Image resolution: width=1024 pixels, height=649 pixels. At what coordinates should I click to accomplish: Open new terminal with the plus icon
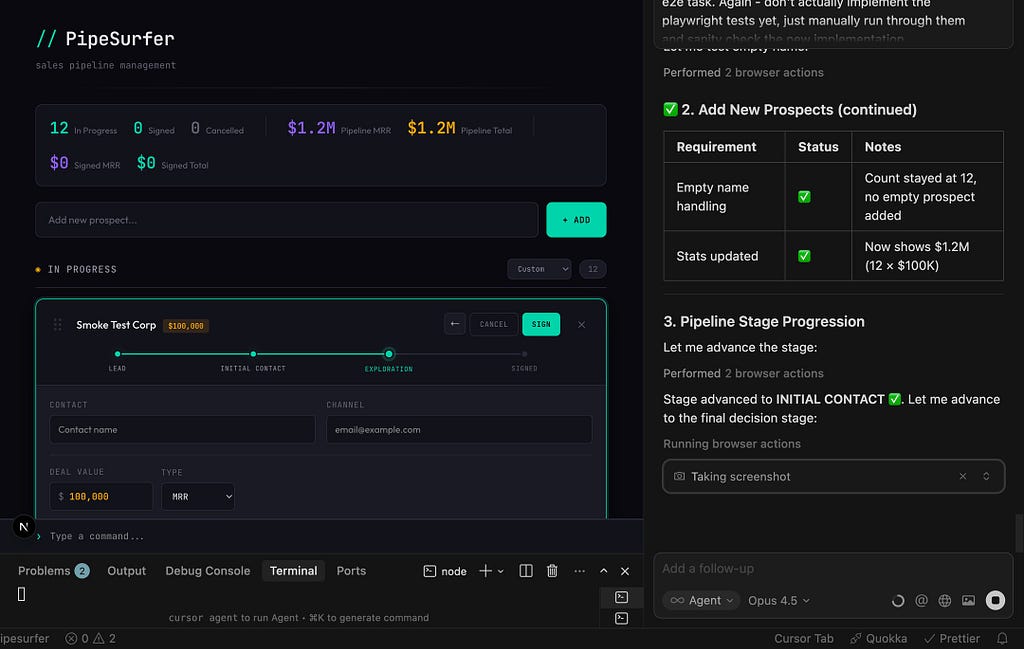[x=485, y=571]
